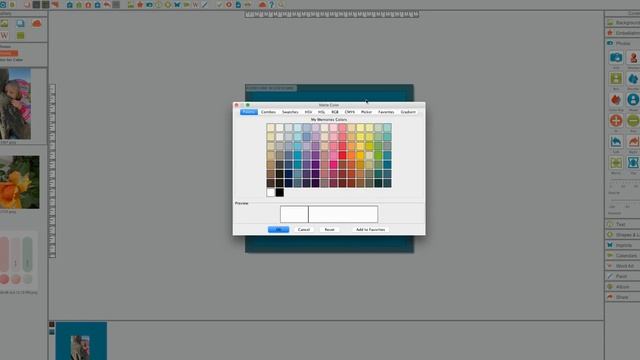Click the green square crop icon
This screenshot has width=640, height=360.
[x=616, y=78]
